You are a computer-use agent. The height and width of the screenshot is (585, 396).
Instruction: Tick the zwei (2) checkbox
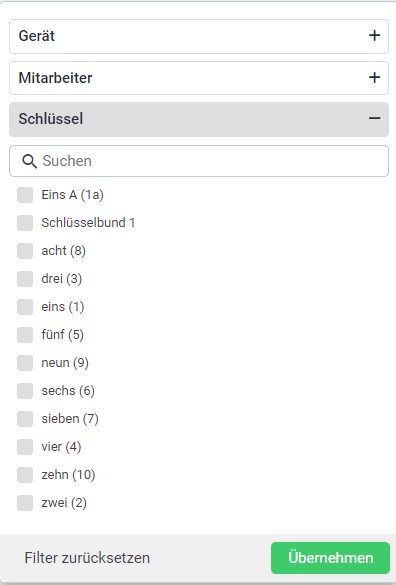25,503
